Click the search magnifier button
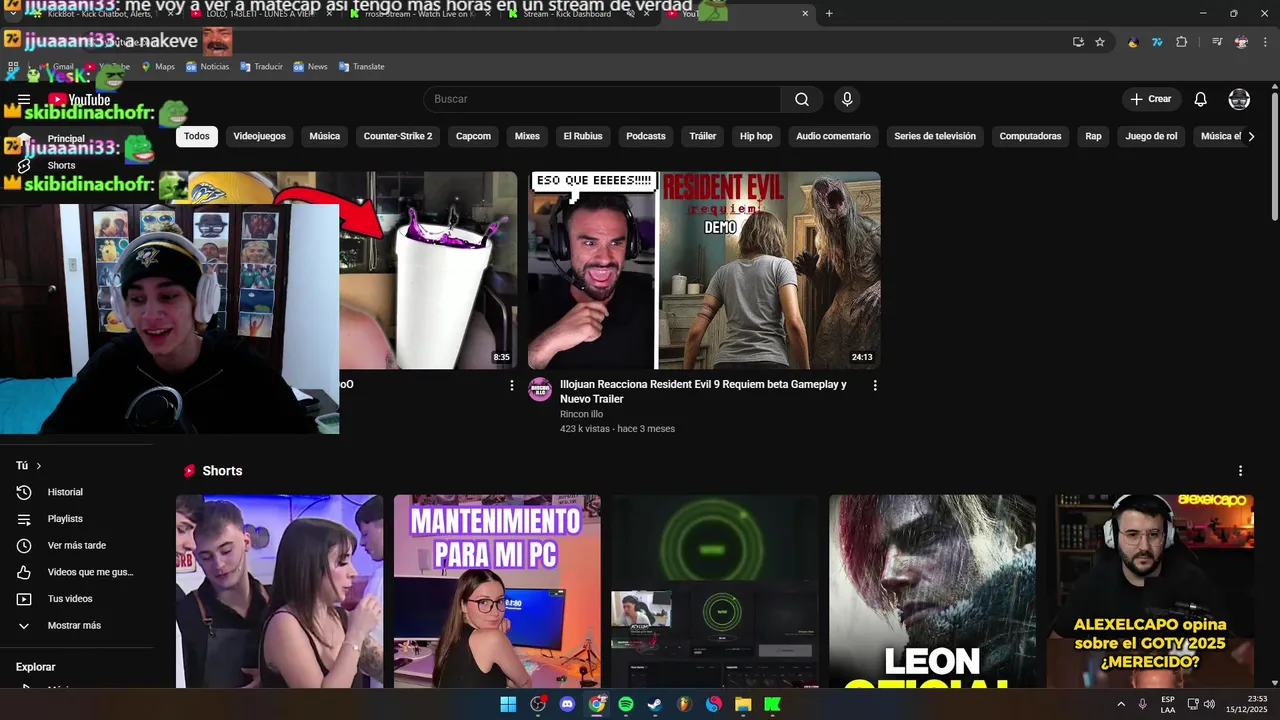 [802, 99]
